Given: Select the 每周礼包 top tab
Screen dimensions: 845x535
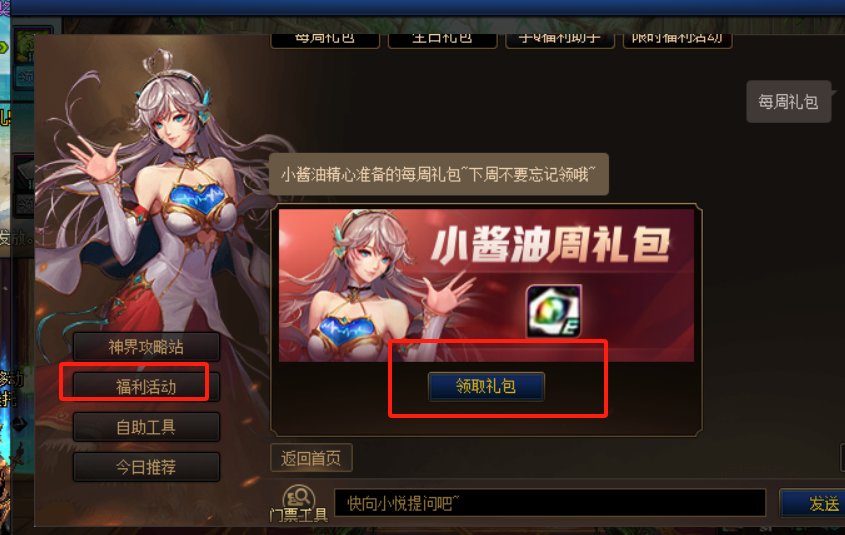Looking at the screenshot, I should tap(325, 40).
